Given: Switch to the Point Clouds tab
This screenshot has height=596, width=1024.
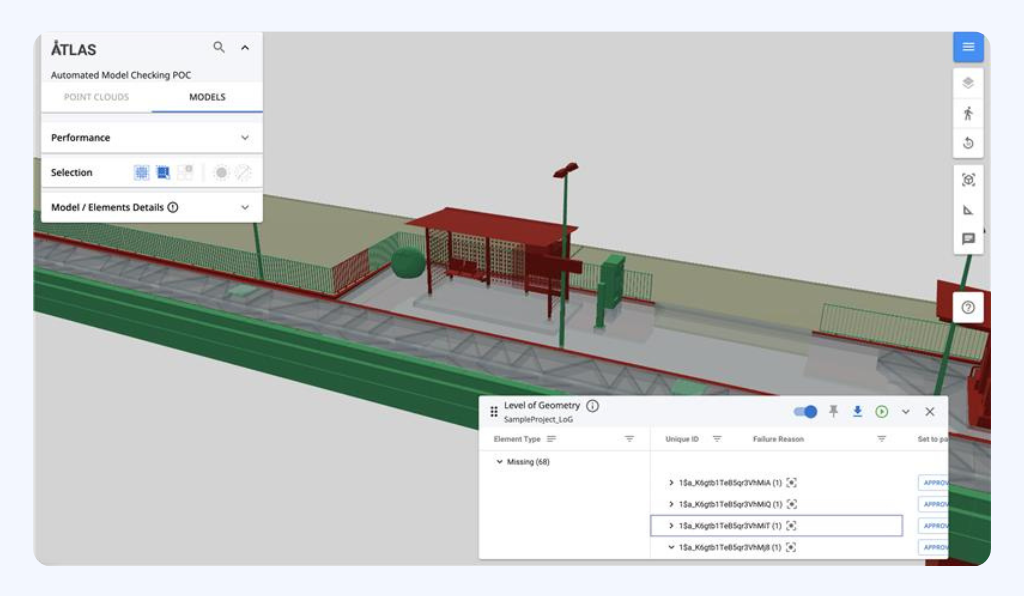Looking at the screenshot, I should pyautogui.click(x=96, y=97).
